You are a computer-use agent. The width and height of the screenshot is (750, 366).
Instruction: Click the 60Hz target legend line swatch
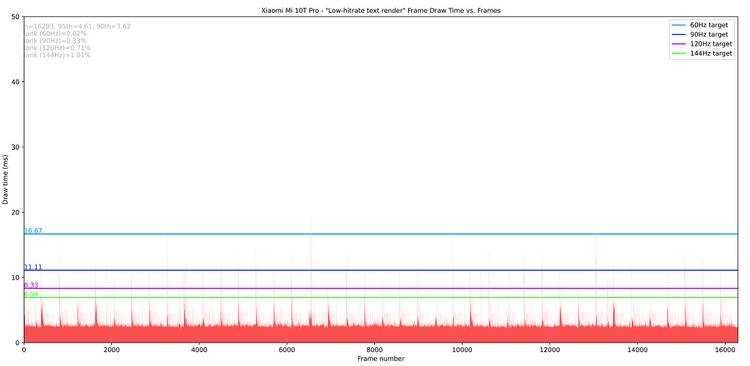pyautogui.click(x=680, y=25)
